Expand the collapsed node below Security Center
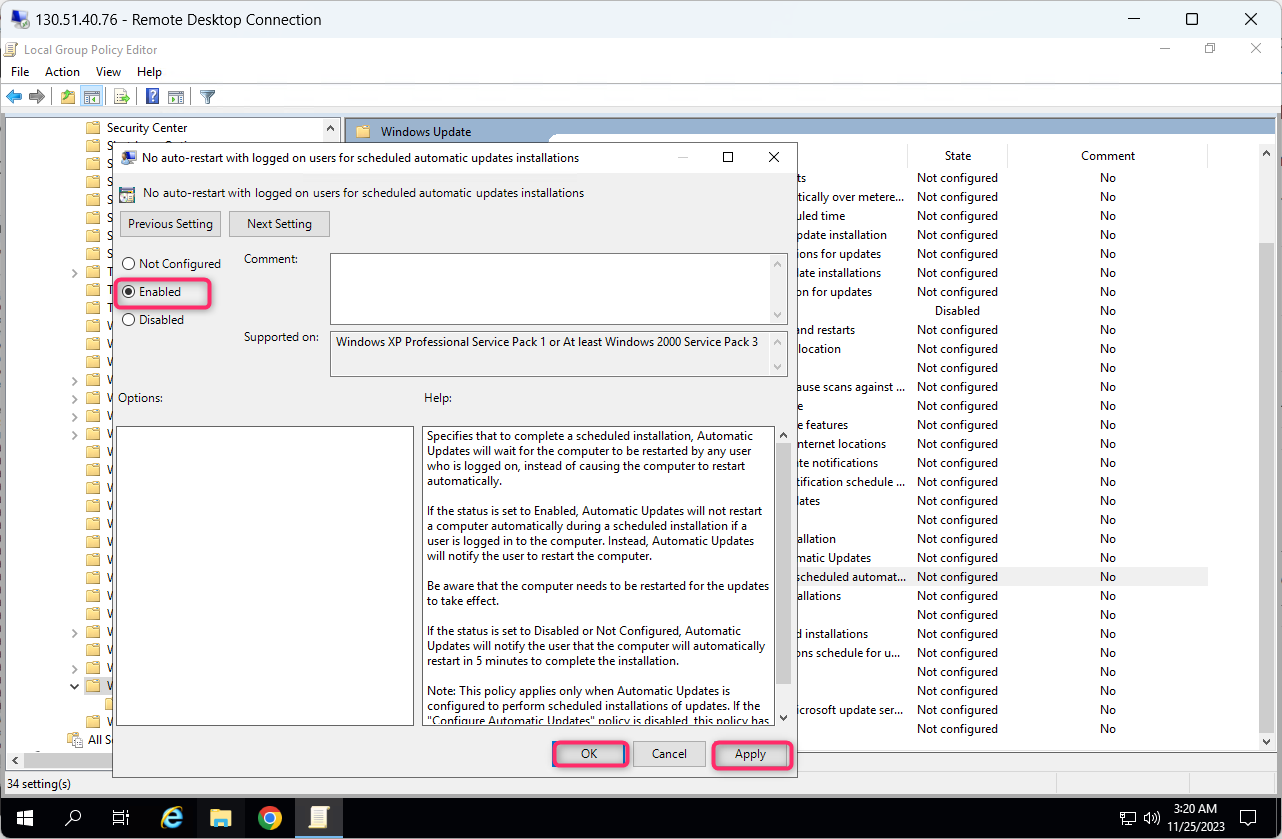 coord(75,272)
